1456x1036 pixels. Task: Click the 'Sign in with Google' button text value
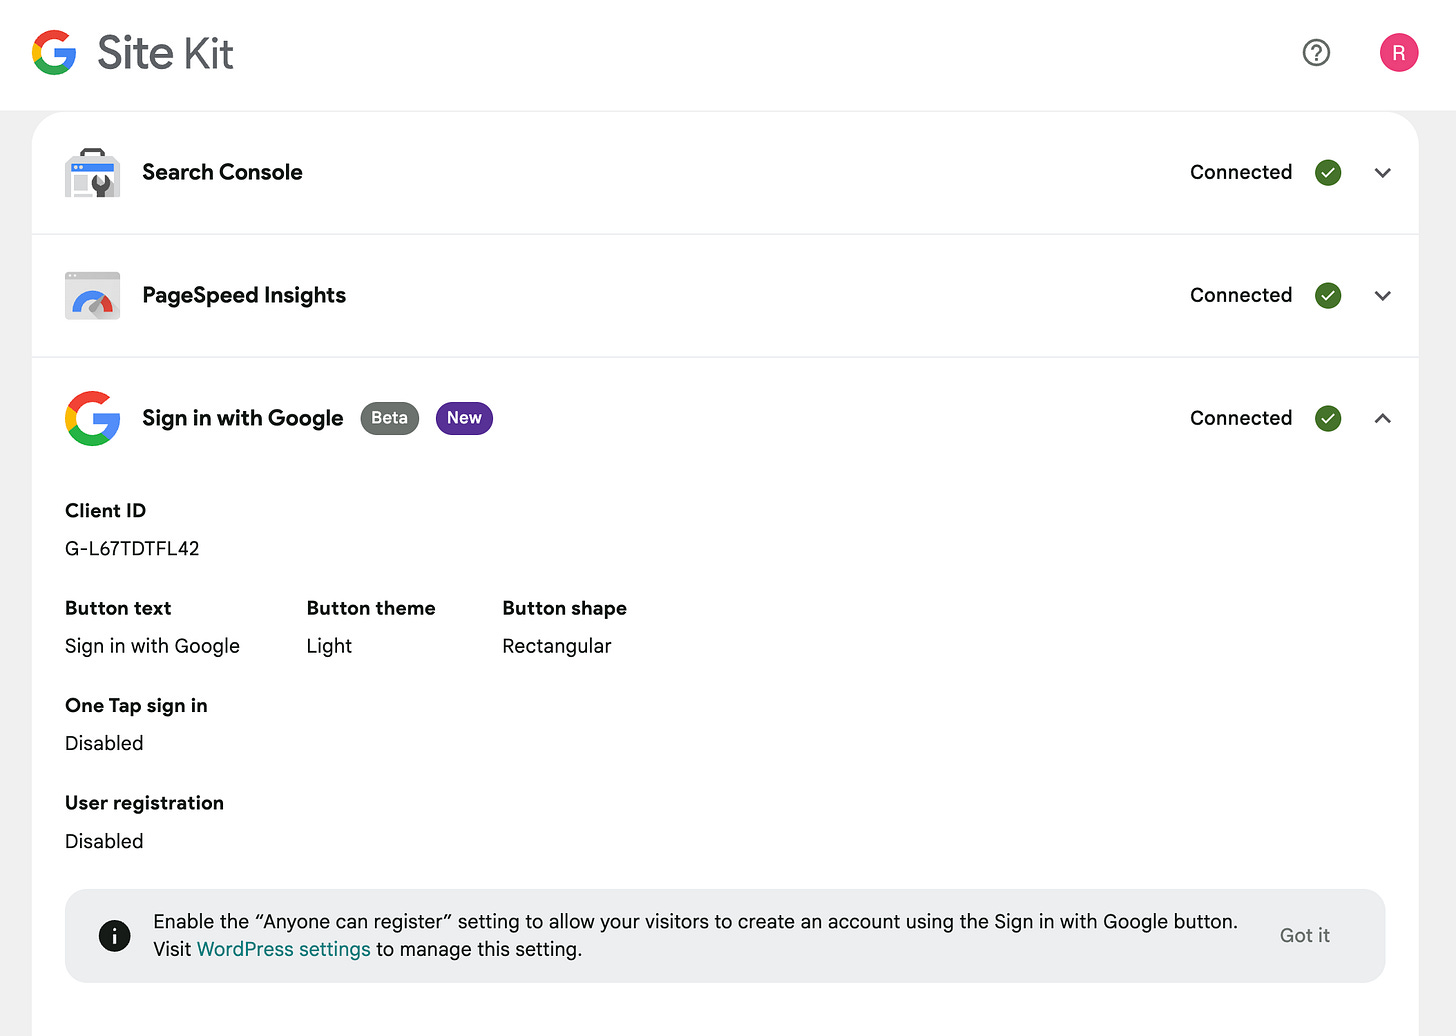point(152,646)
